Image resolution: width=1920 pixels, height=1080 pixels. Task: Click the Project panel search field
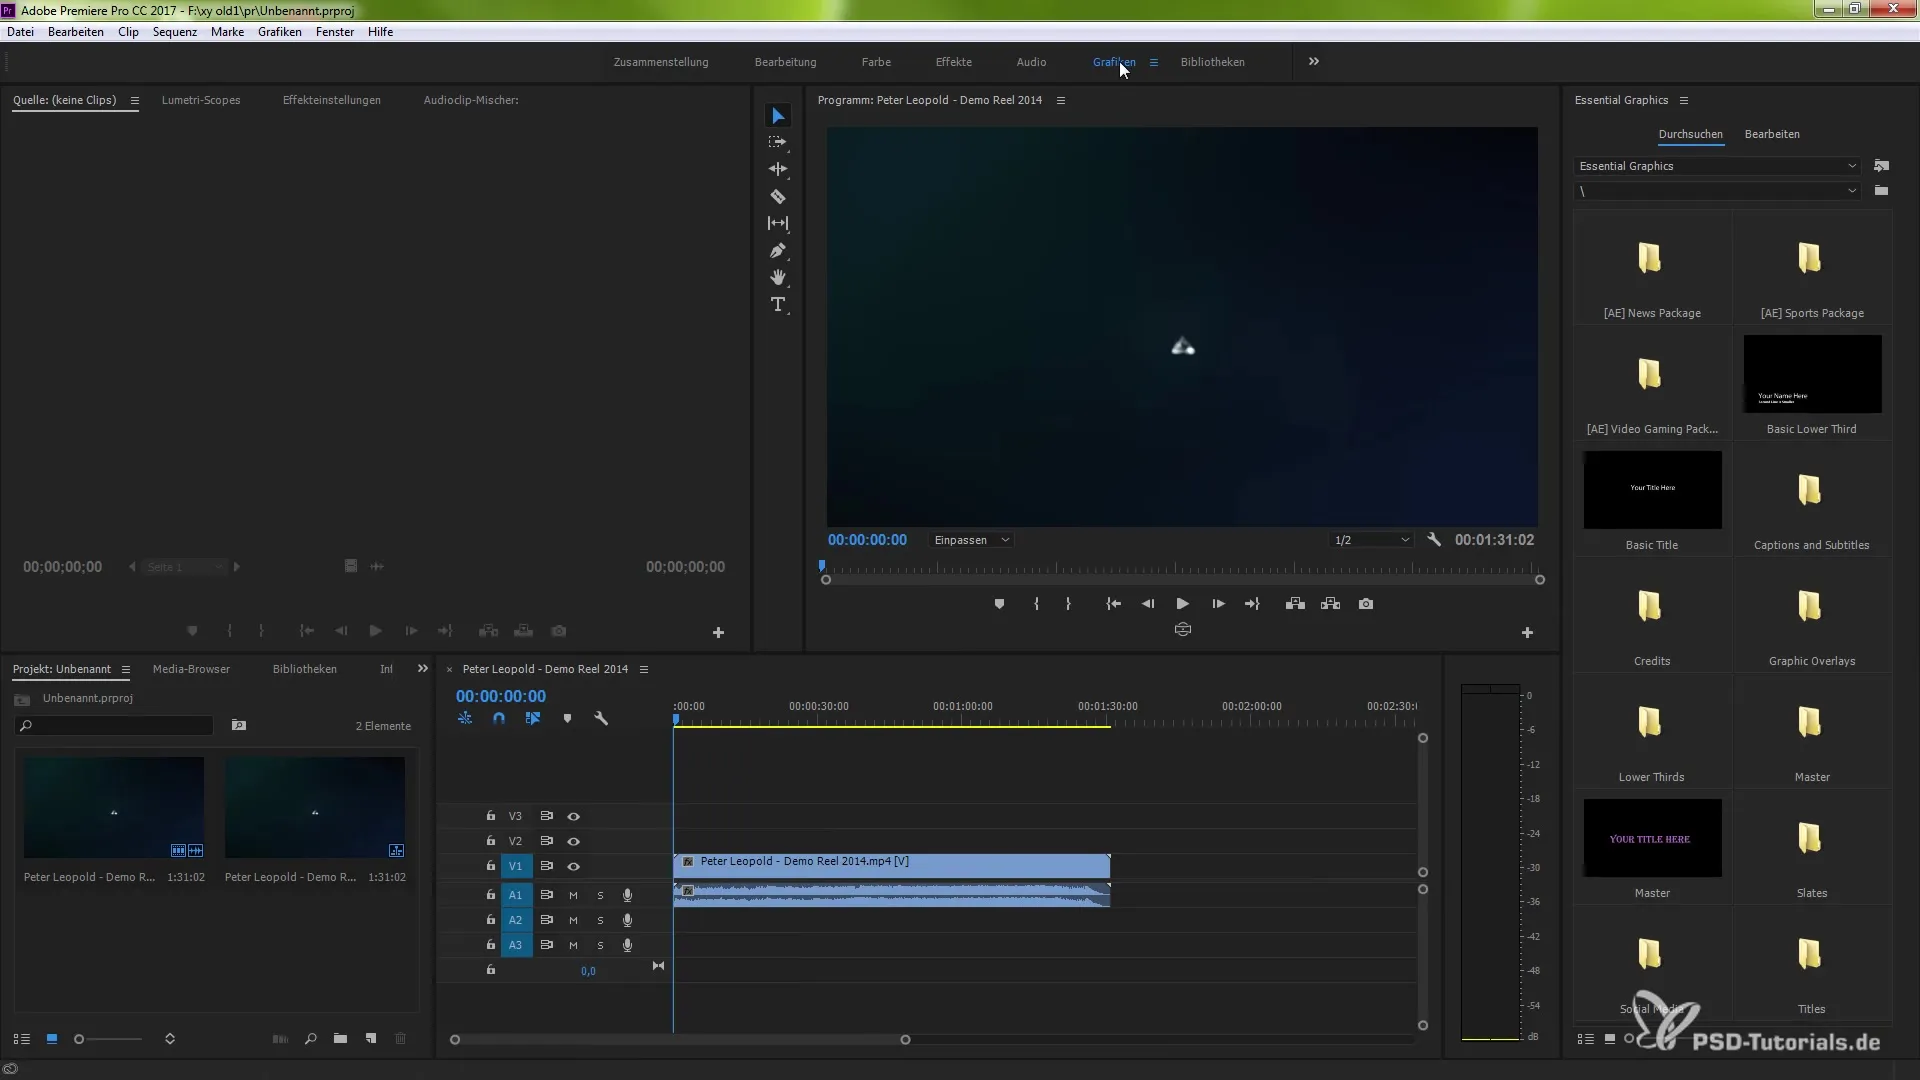(x=115, y=726)
